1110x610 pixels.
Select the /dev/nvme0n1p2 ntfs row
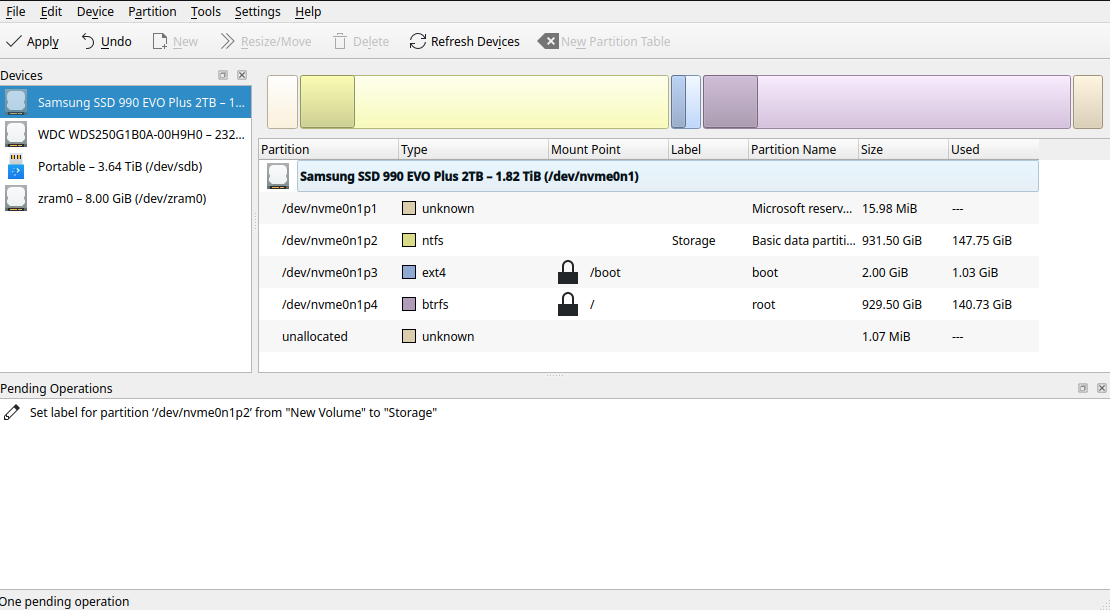[329, 241]
